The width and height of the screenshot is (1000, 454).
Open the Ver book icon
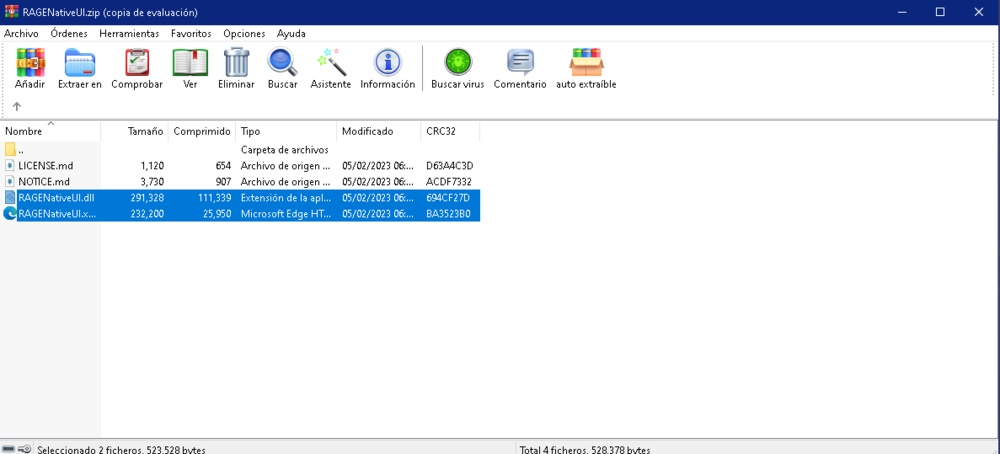click(190, 62)
